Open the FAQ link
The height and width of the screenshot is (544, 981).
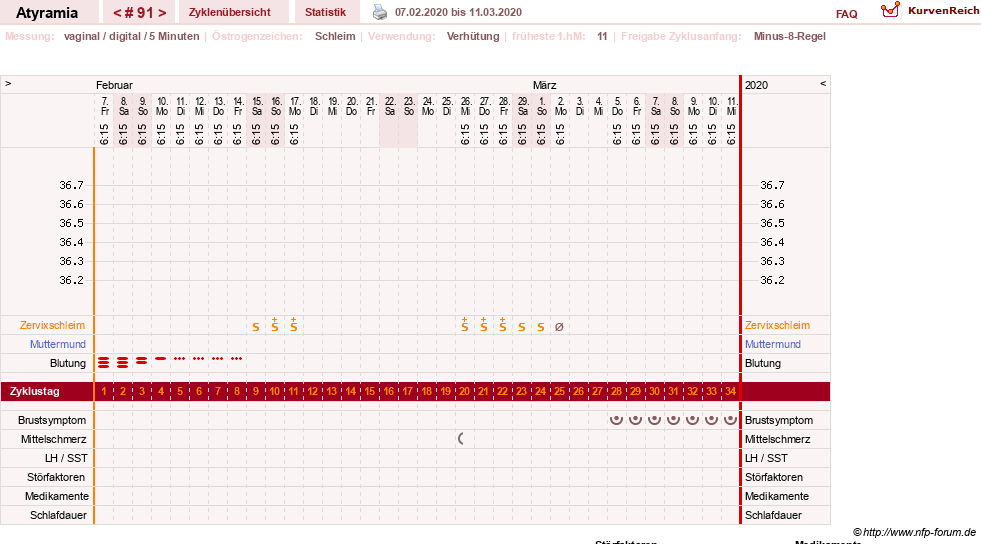[846, 14]
